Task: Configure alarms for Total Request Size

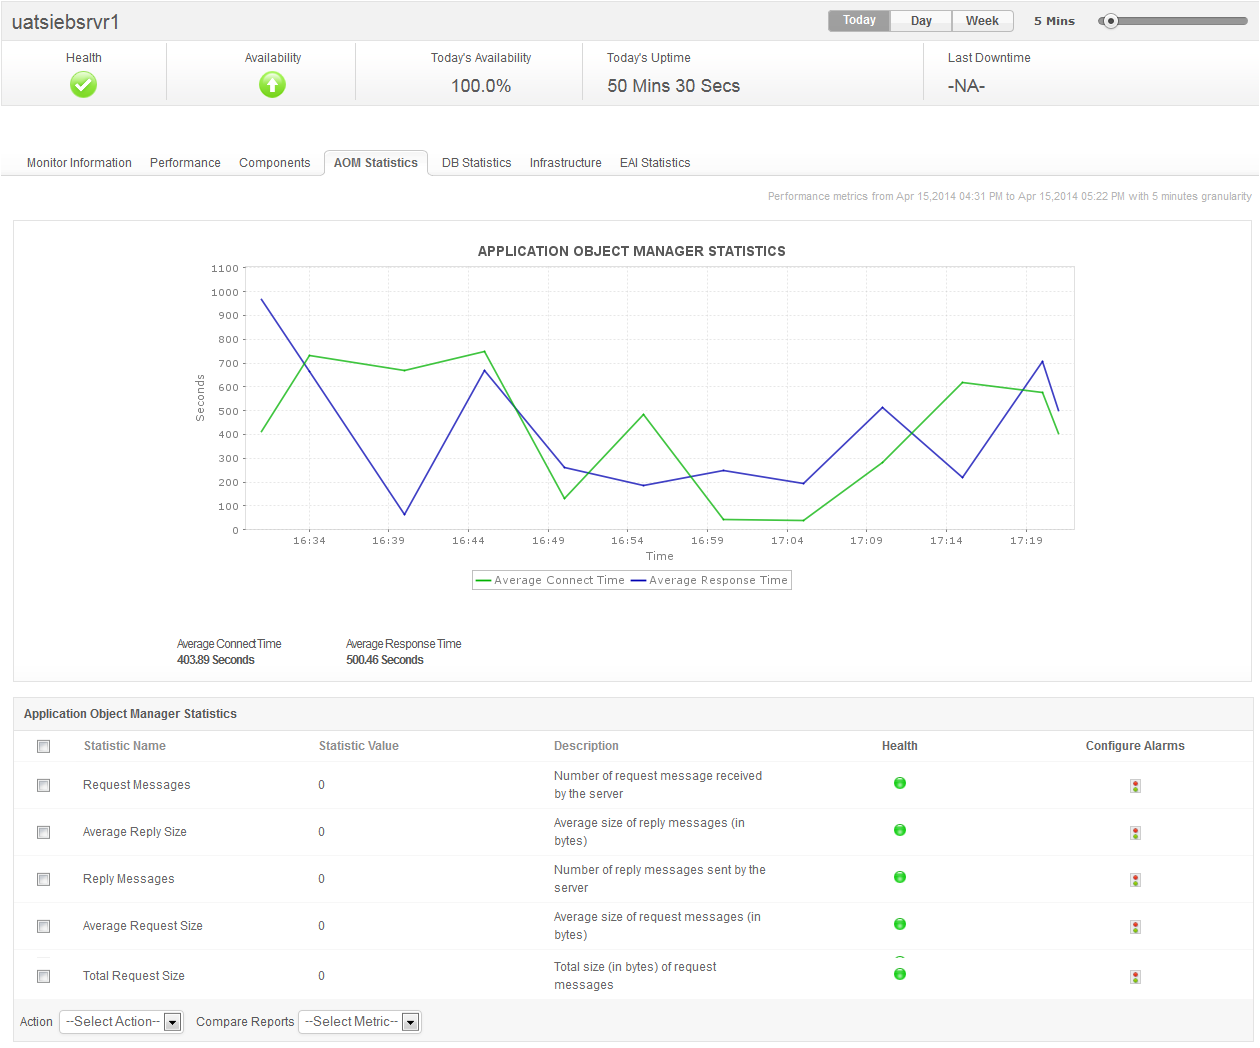Action: point(1135,977)
